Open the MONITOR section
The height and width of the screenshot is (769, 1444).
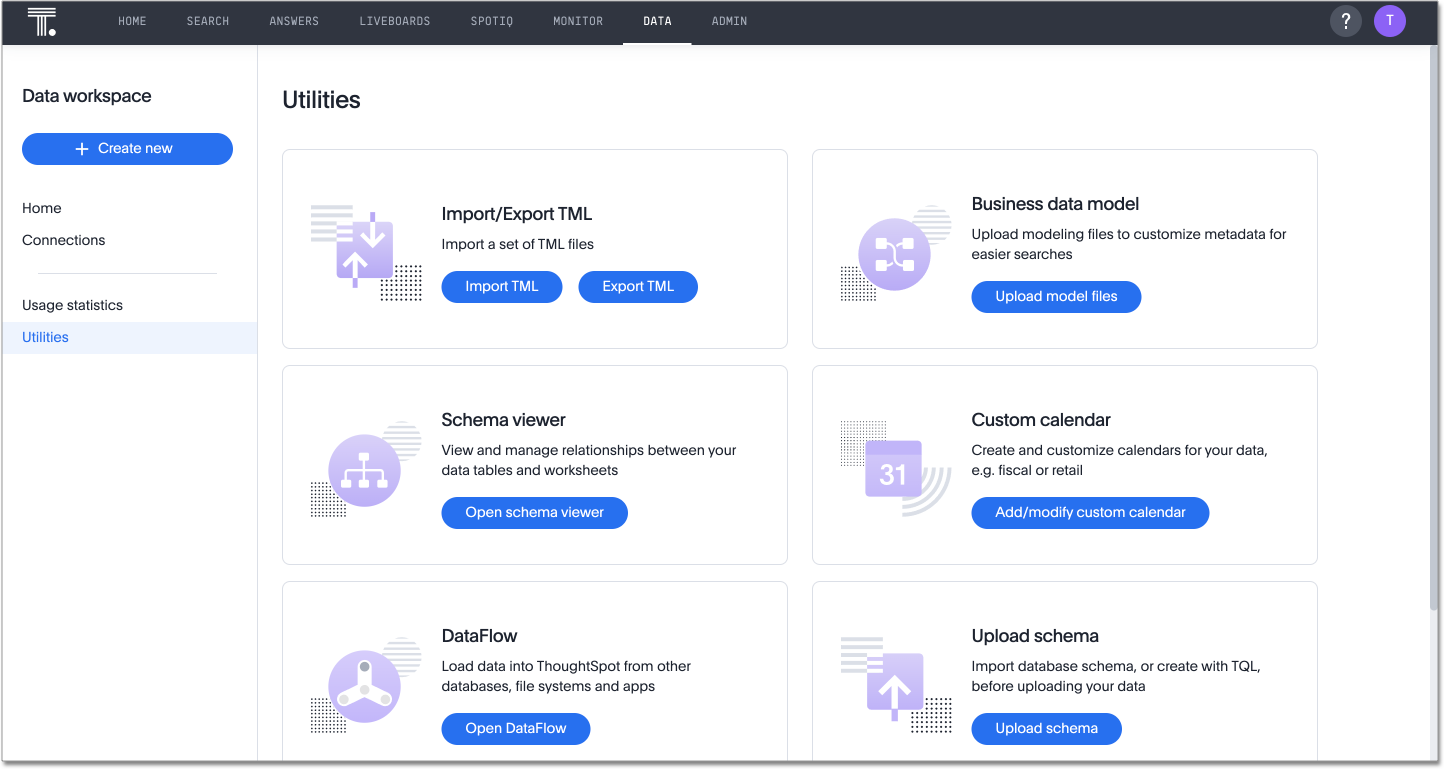pos(577,20)
